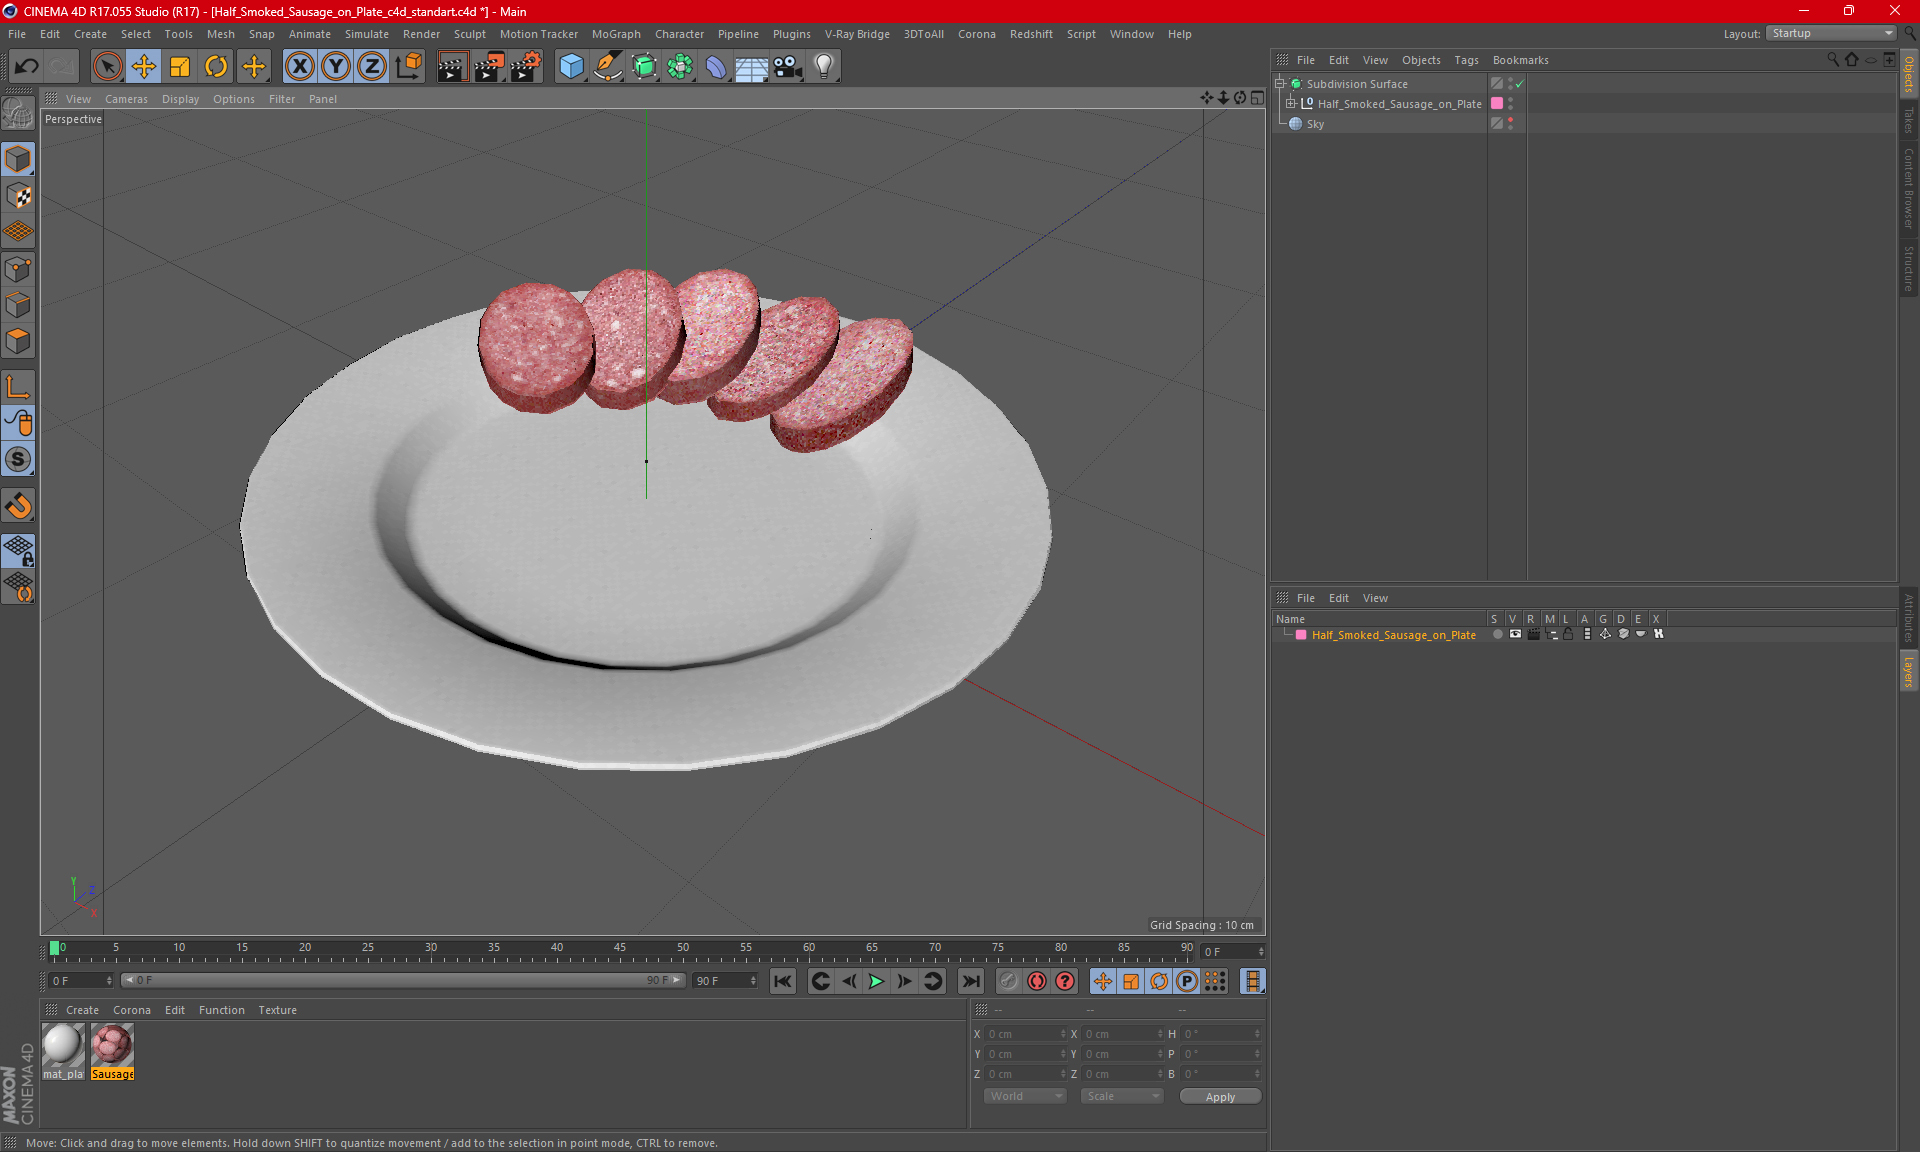Open the World coordinate dropdown

click(1025, 1096)
